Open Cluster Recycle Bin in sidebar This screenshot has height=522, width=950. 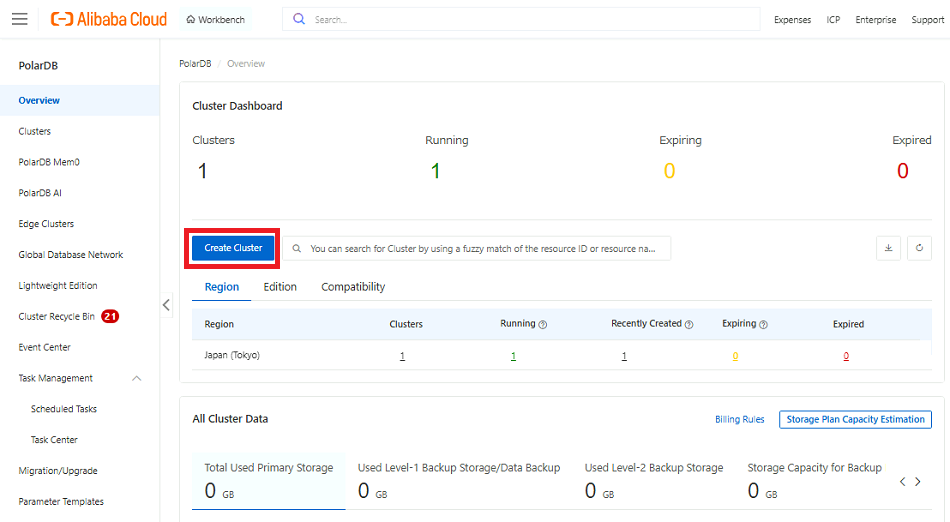57,316
